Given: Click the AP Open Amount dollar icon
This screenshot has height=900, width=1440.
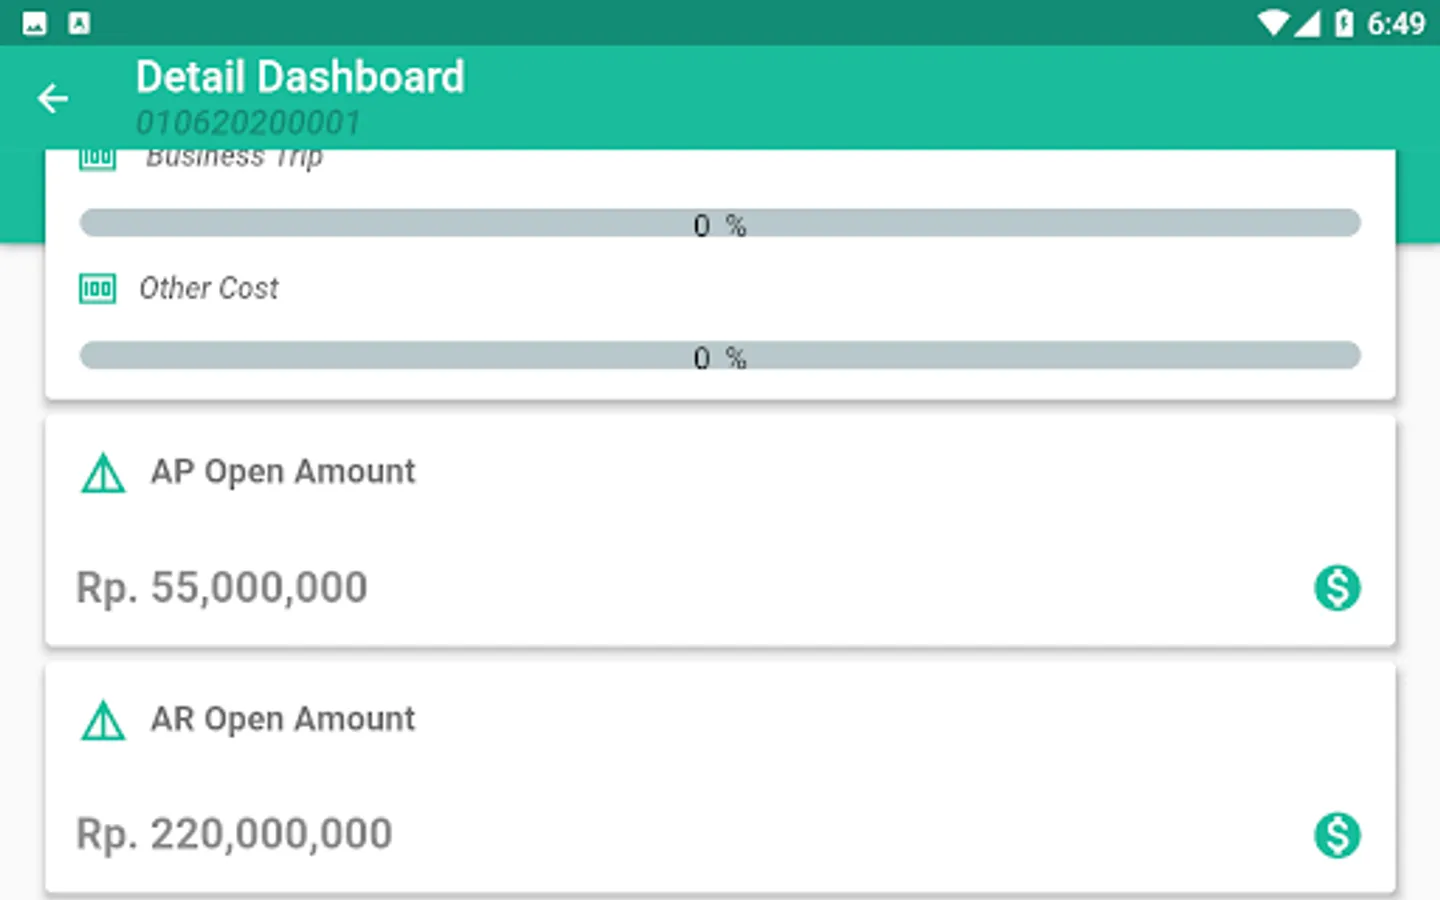Looking at the screenshot, I should coord(1337,587).
